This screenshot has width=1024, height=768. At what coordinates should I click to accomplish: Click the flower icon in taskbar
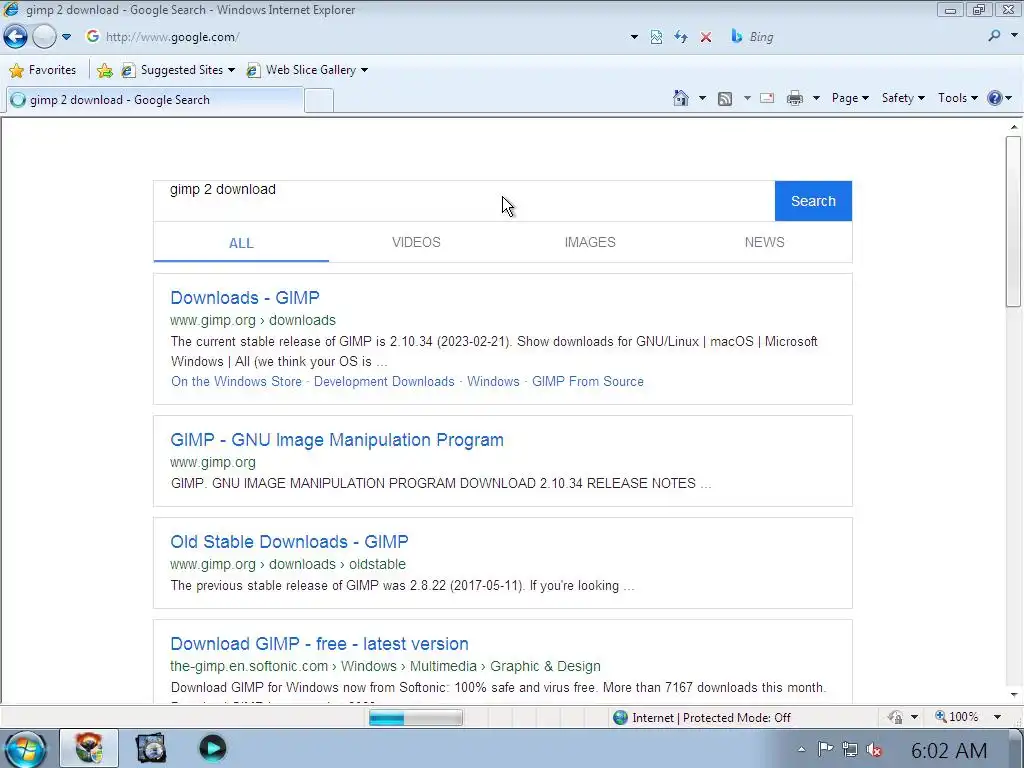coord(89,748)
